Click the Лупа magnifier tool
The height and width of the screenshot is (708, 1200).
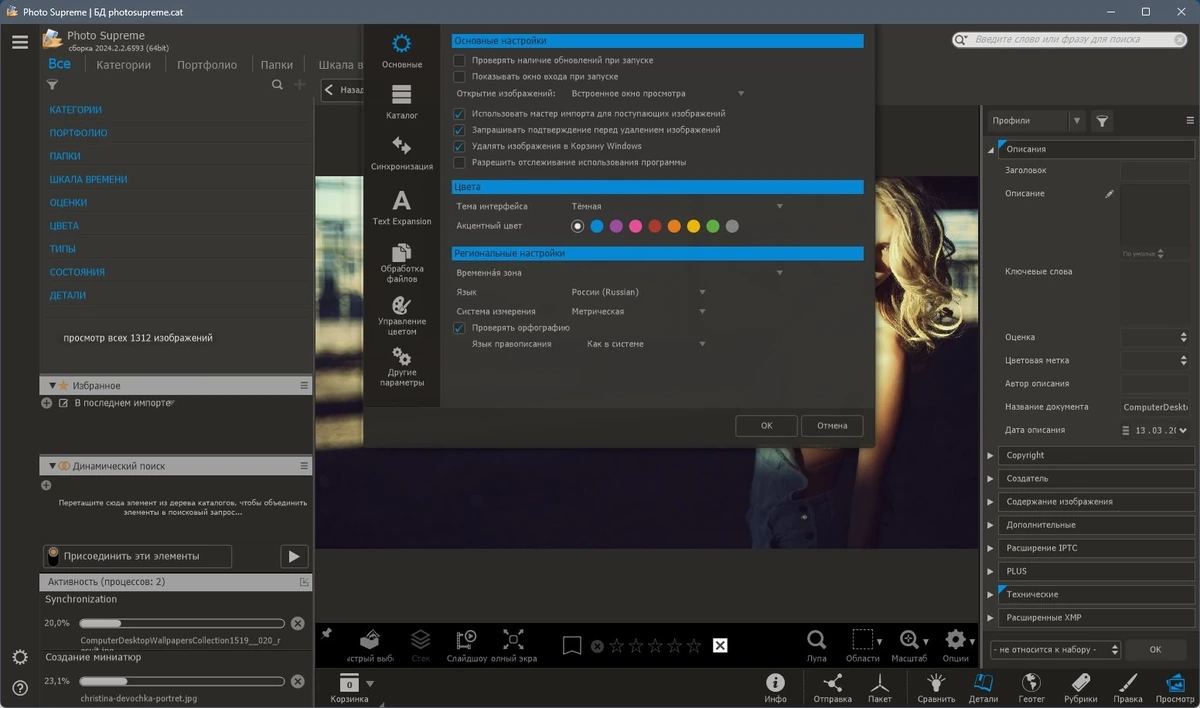coord(816,646)
